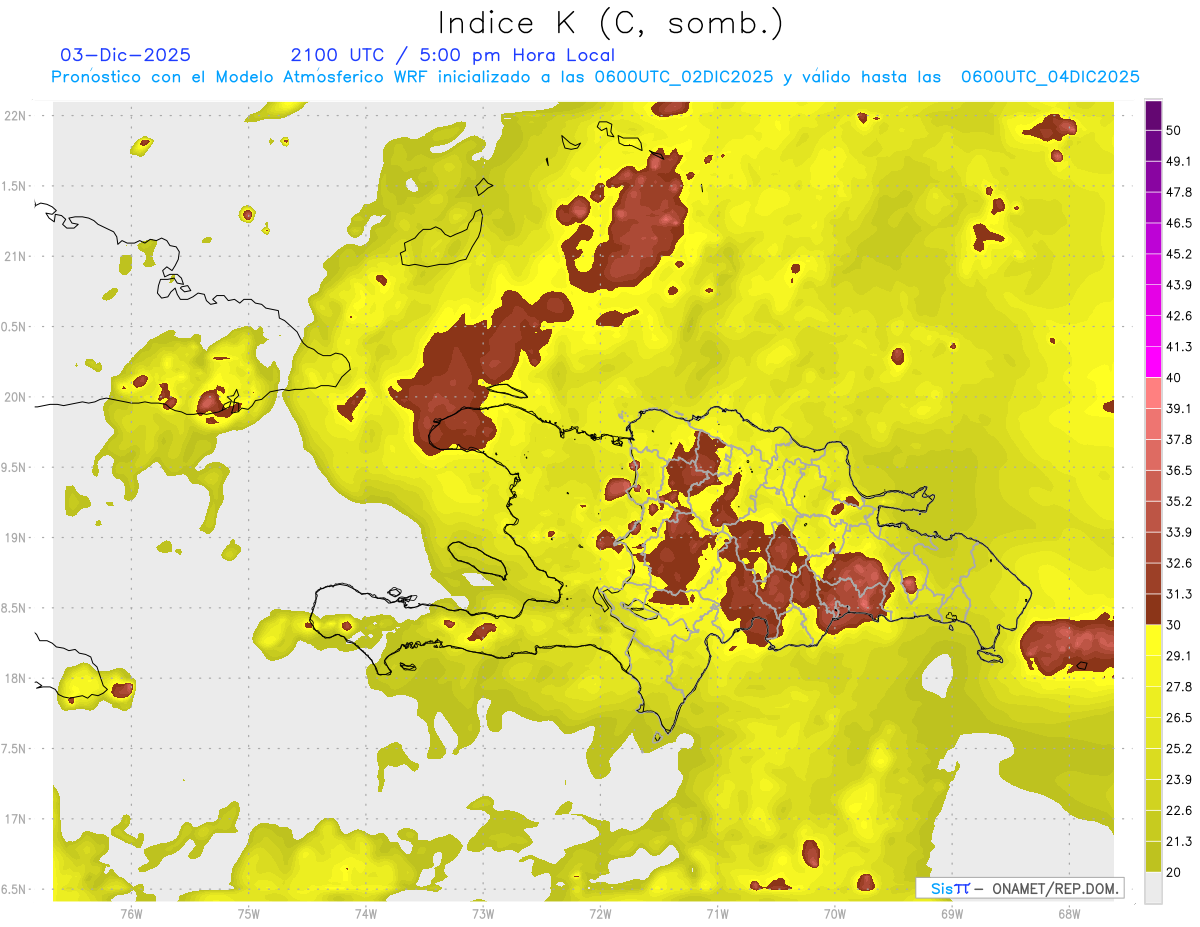Image resolution: width=1200 pixels, height=927 pixels.
Task: Click the legend value '42.6'
Action: click(1179, 316)
